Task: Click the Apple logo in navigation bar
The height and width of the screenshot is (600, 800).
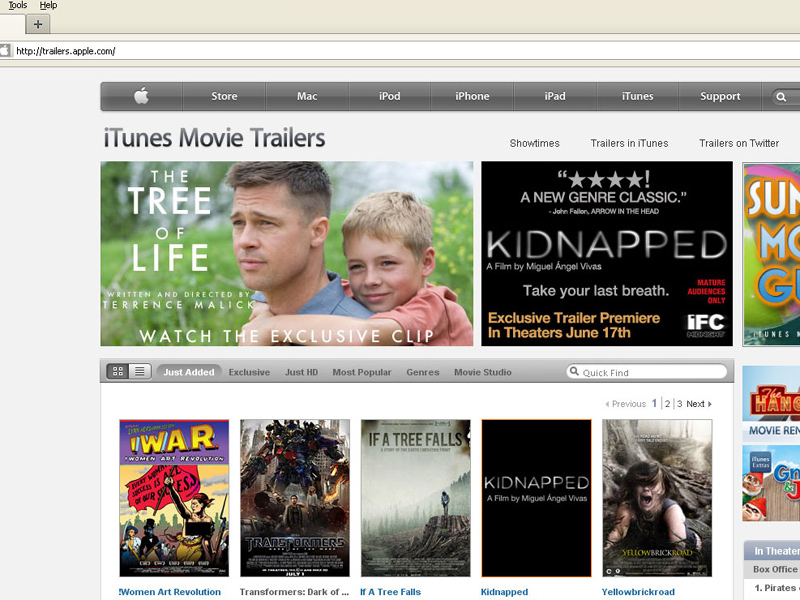Action: 141,96
